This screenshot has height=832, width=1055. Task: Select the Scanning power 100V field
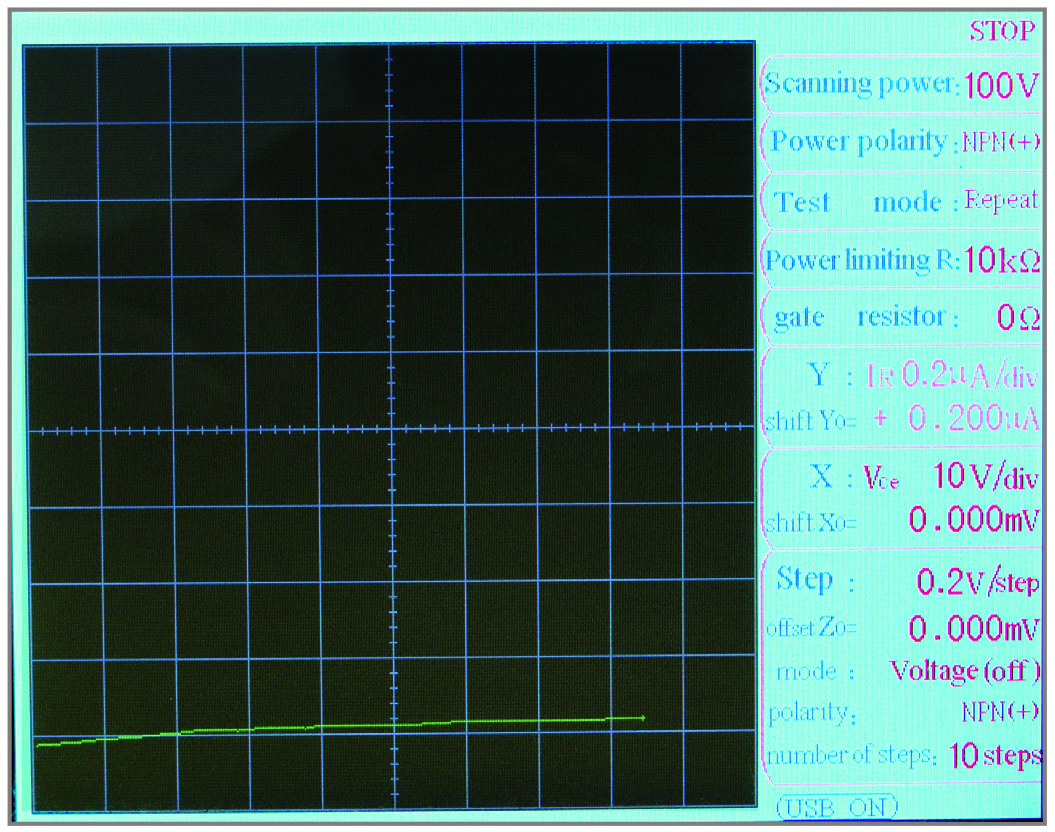[x=1001, y=86]
